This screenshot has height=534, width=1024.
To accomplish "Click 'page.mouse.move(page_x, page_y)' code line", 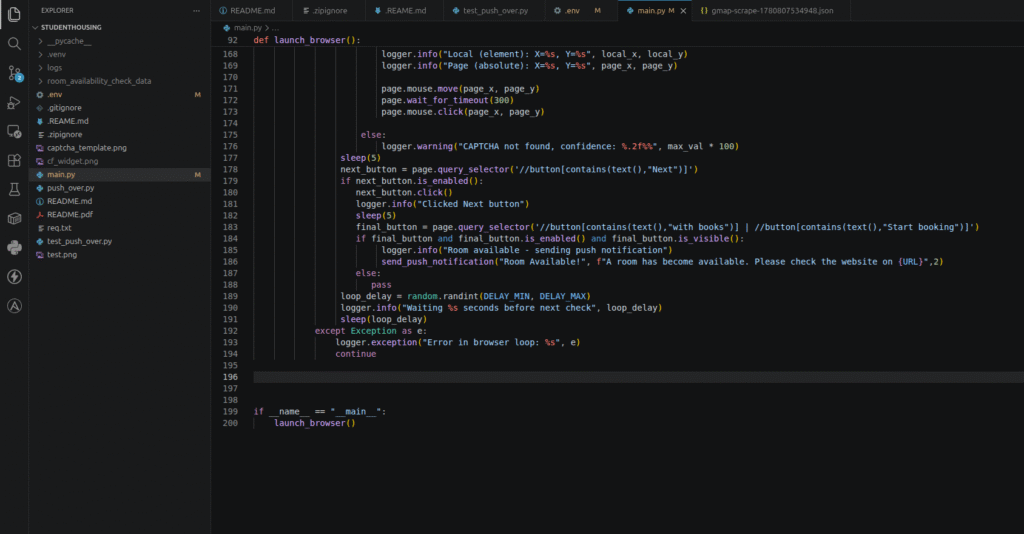I will [x=460, y=89].
